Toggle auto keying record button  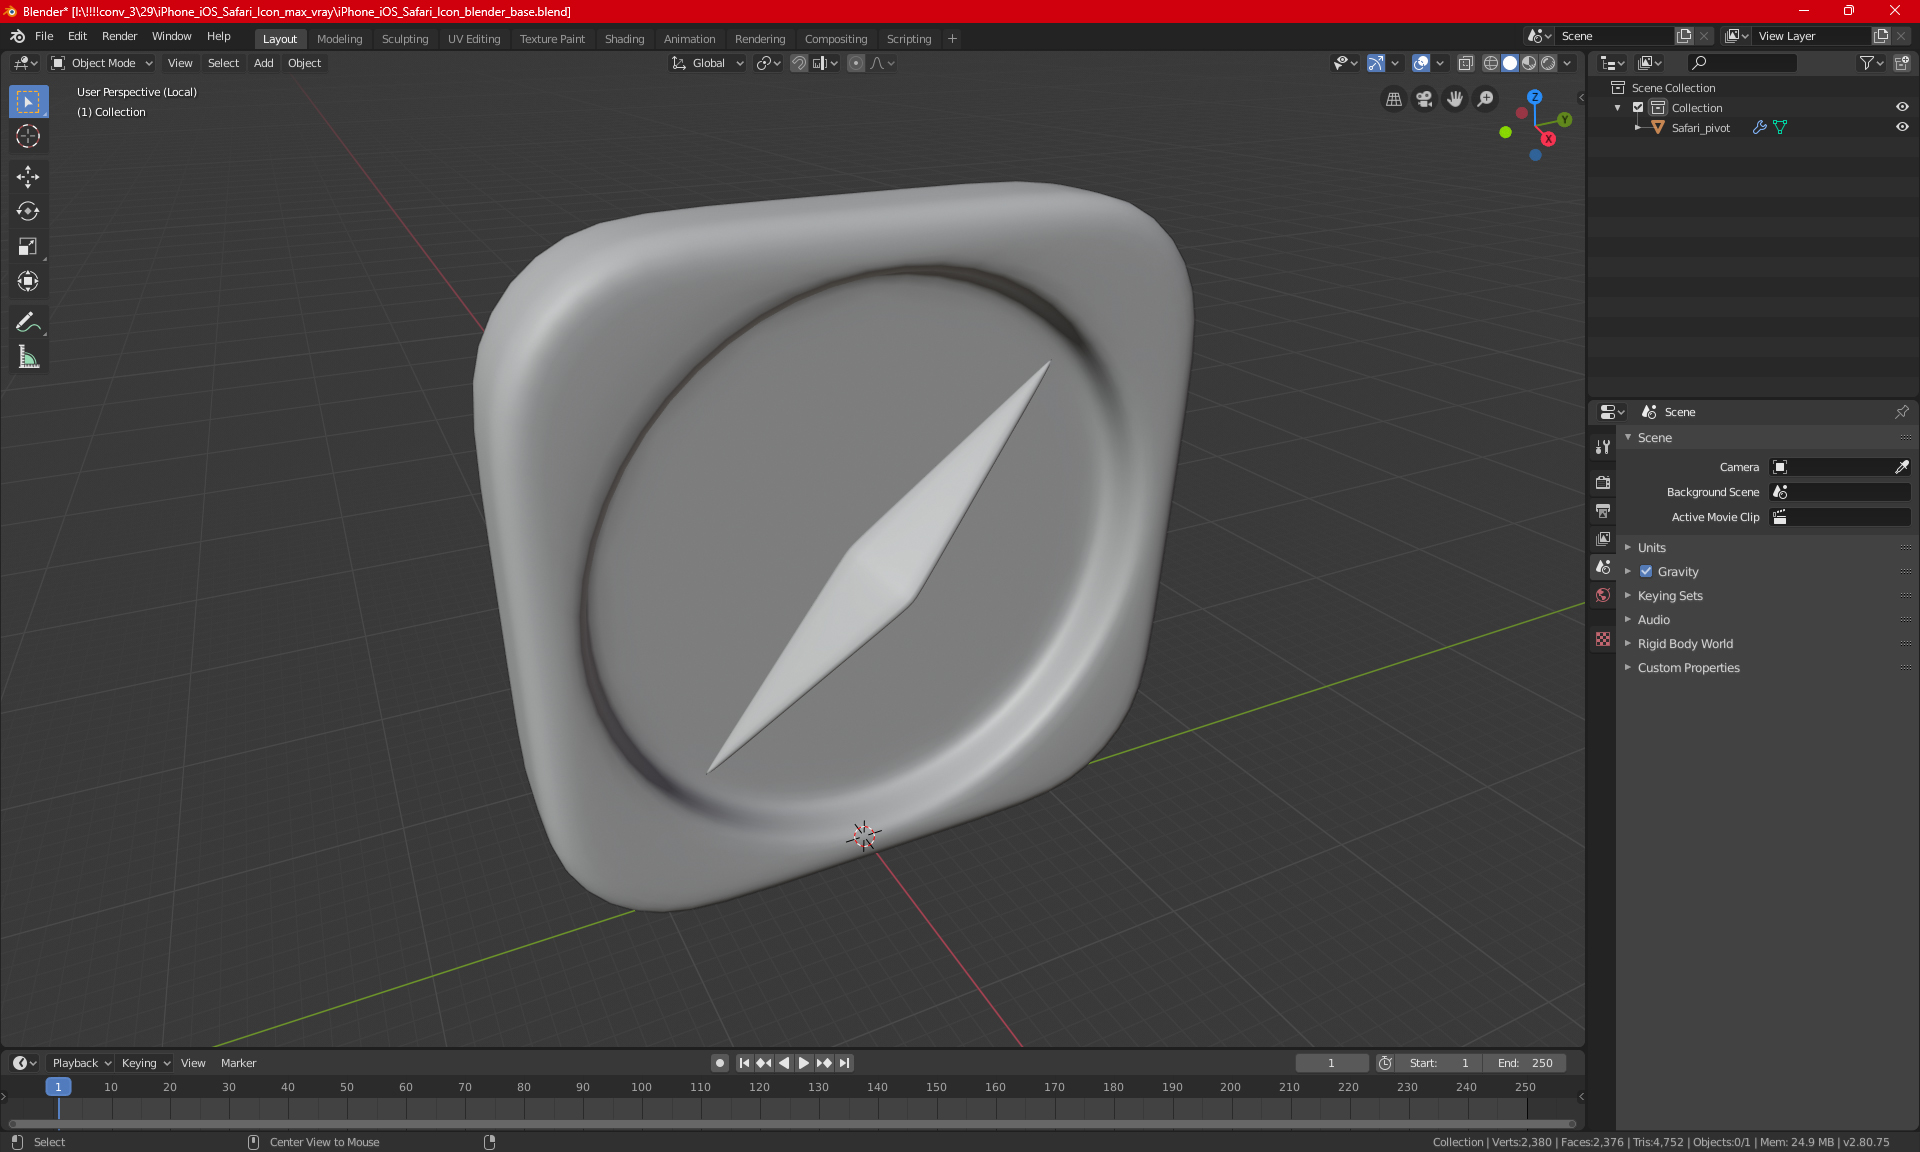pyautogui.click(x=719, y=1063)
